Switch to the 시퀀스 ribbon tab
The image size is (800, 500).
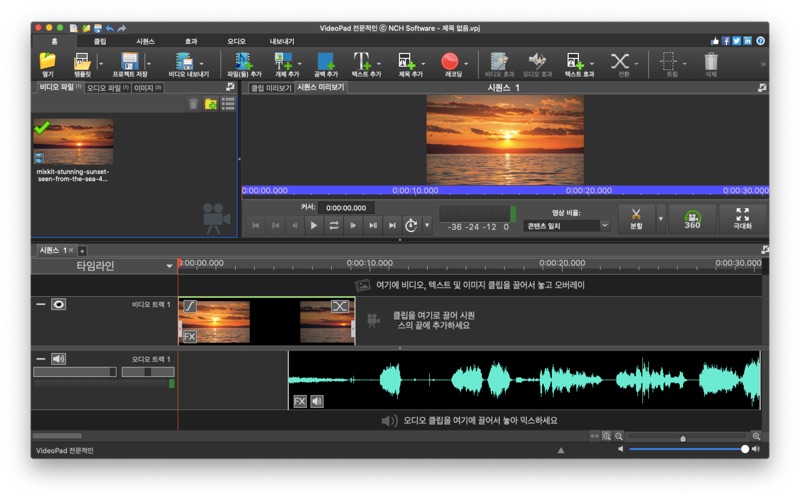click(x=145, y=41)
